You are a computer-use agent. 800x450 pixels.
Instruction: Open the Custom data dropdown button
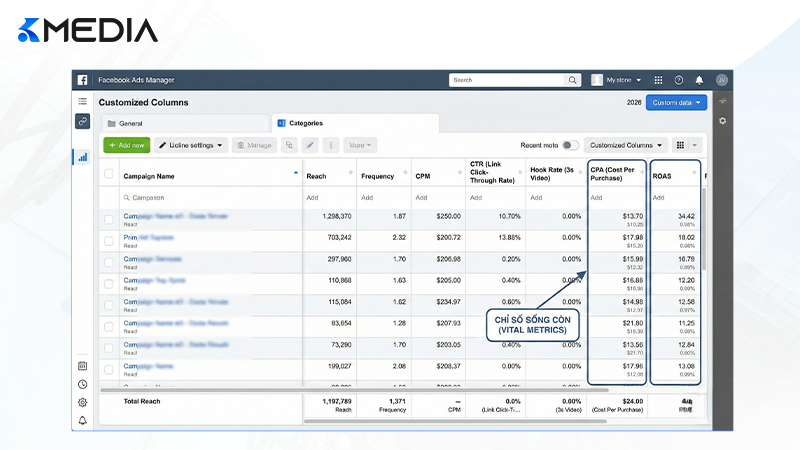[676, 103]
